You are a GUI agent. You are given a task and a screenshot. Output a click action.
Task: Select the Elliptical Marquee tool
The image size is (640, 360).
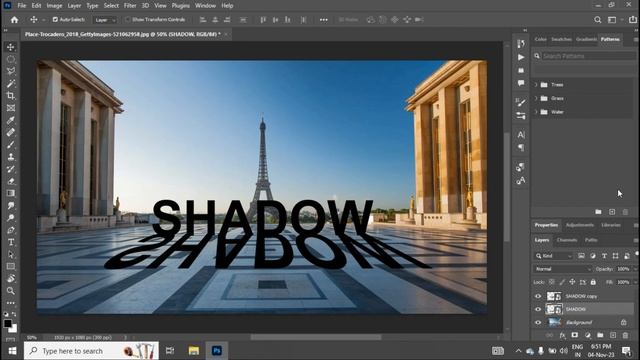click(x=11, y=59)
